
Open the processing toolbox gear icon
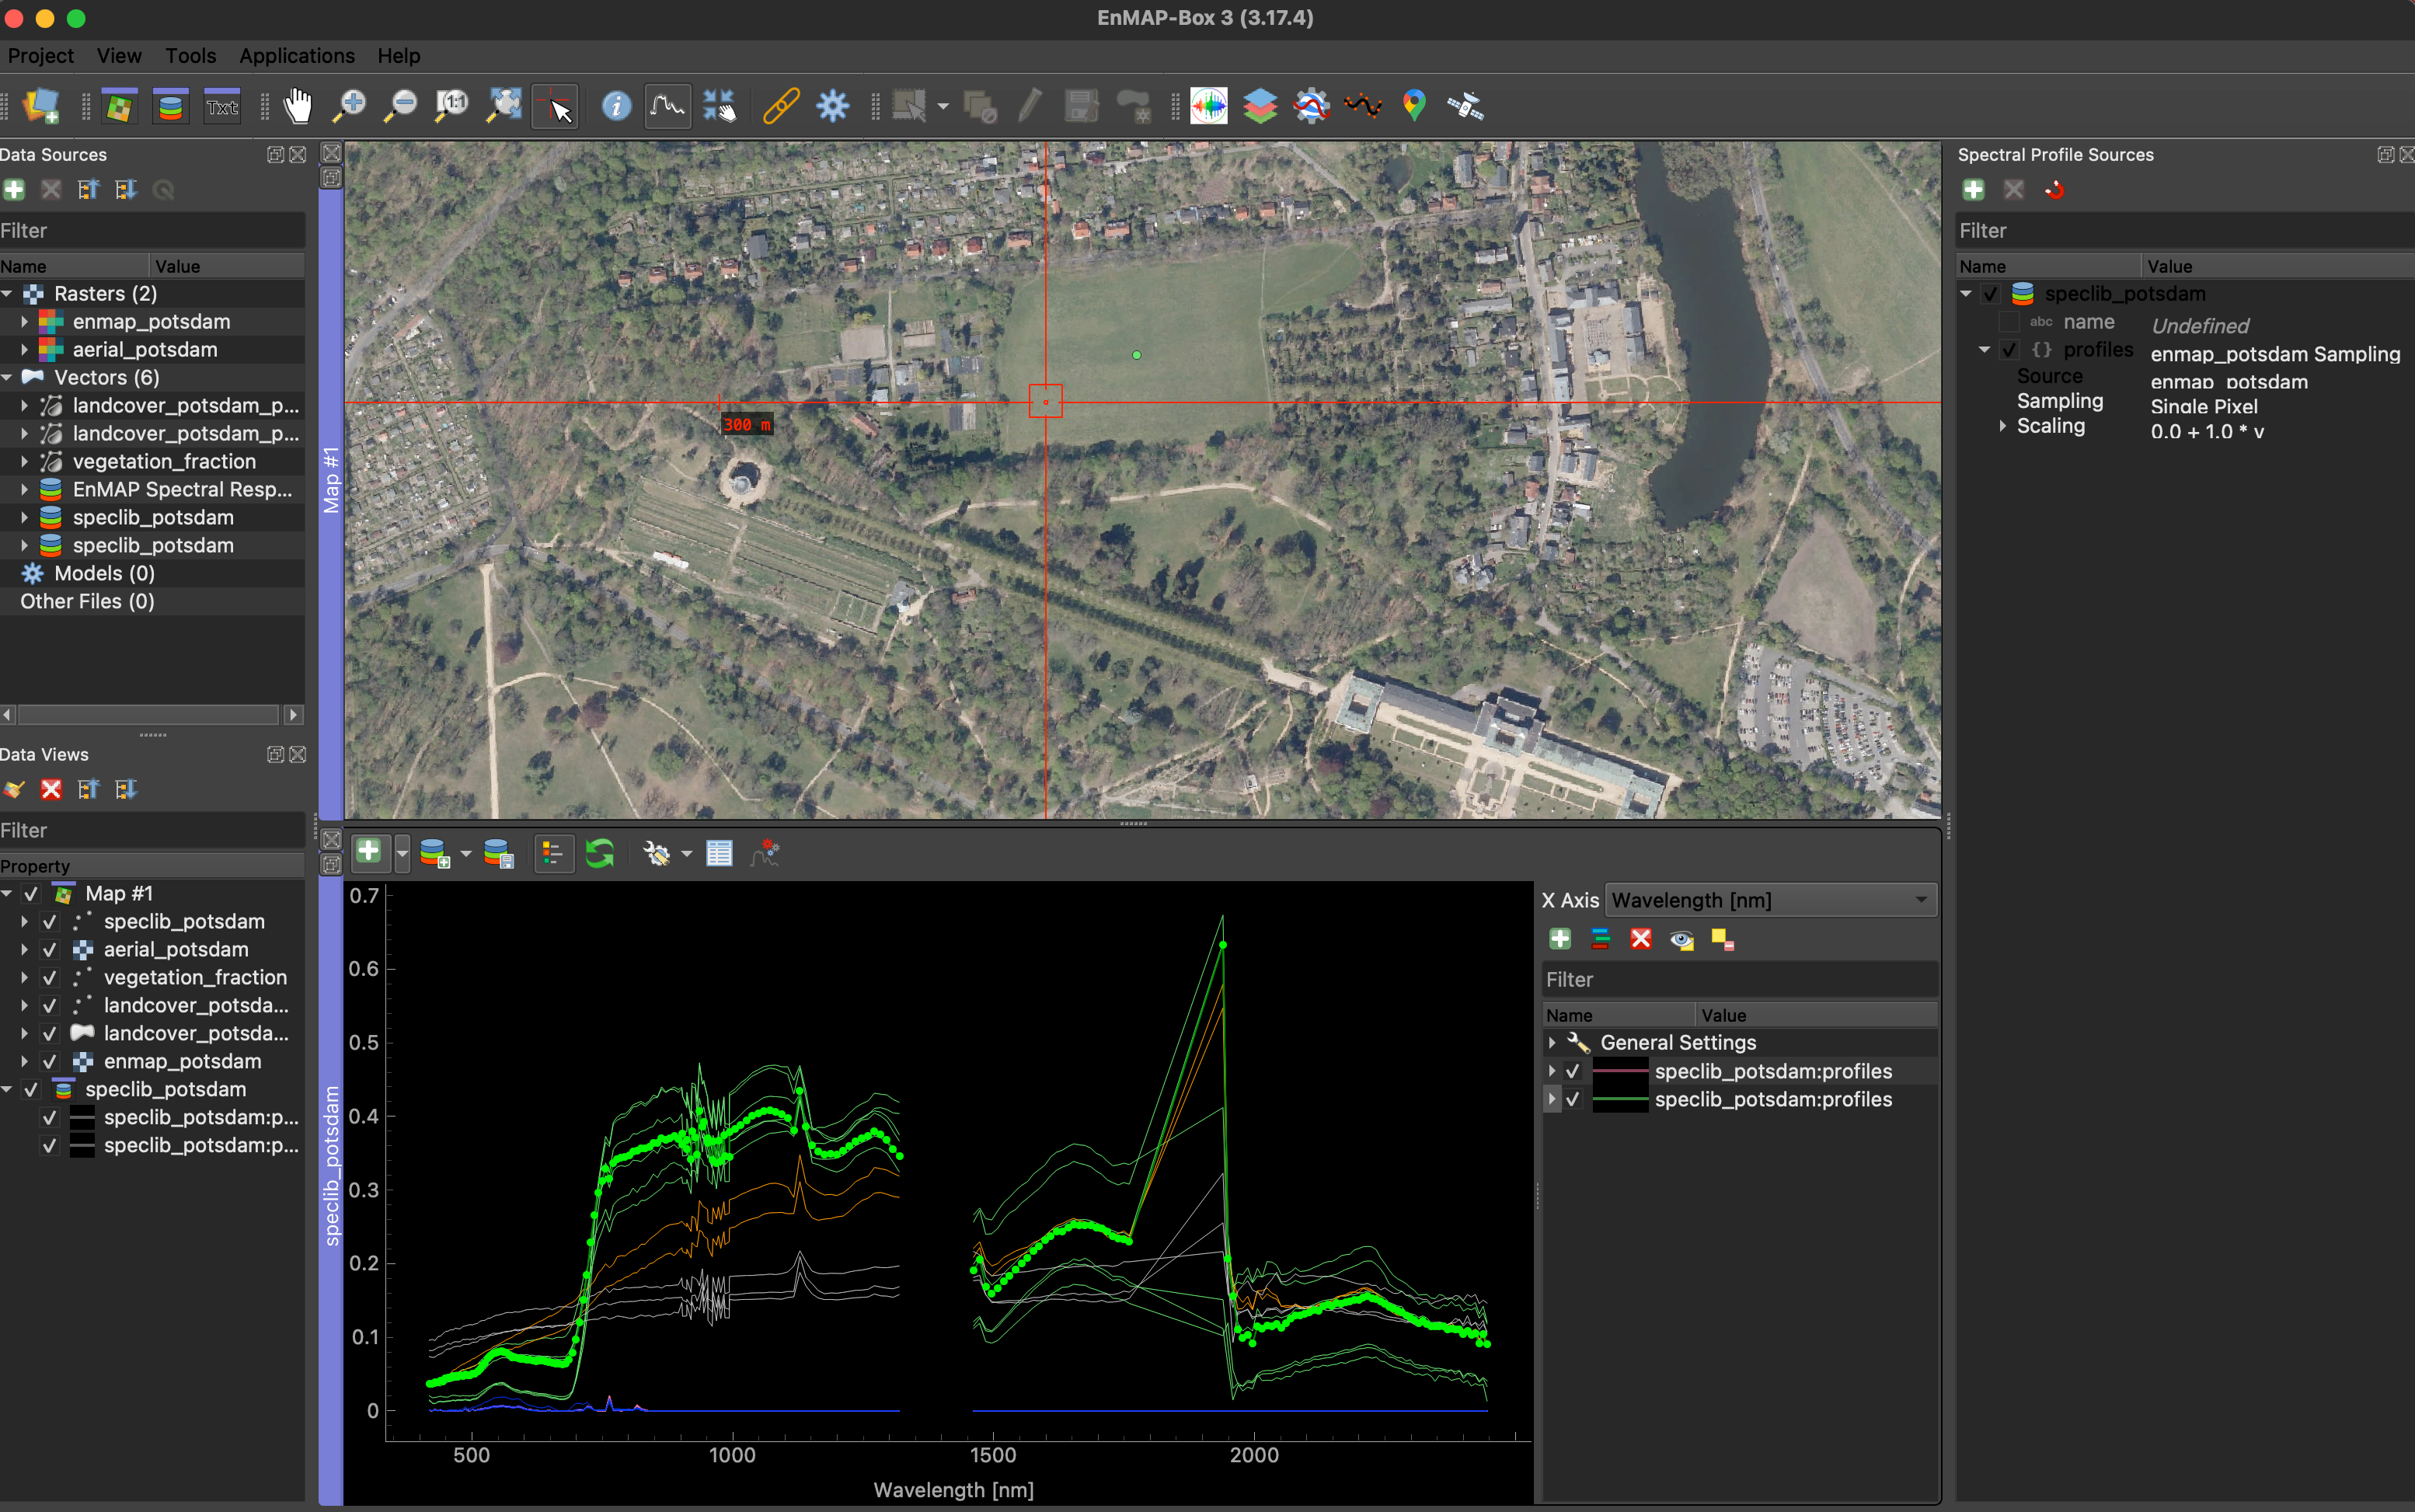pyautogui.click(x=832, y=105)
